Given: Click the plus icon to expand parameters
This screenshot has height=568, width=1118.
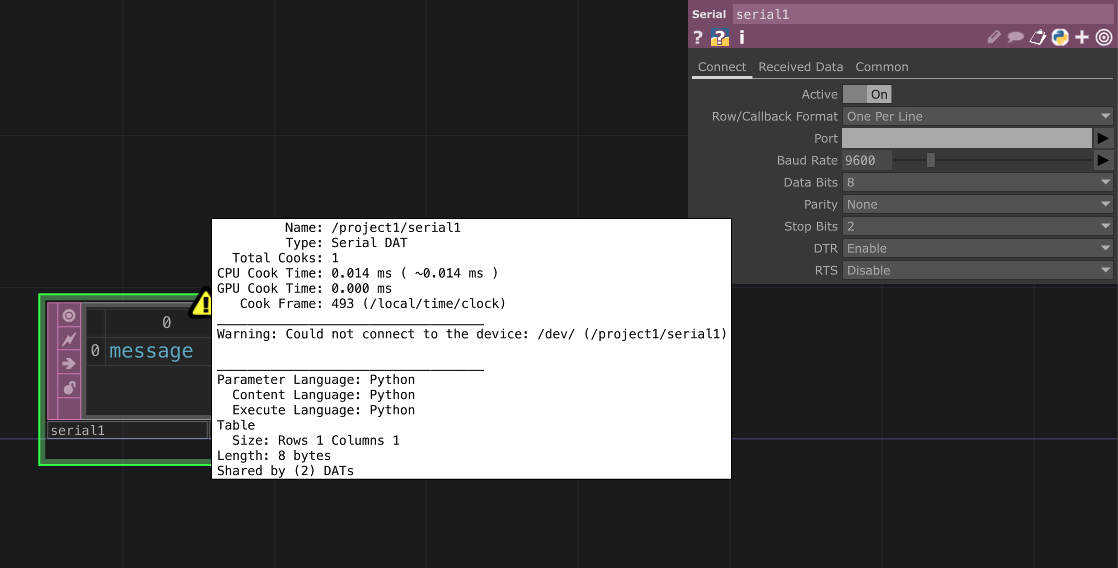Looking at the screenshot, I should coord(1082,37).
